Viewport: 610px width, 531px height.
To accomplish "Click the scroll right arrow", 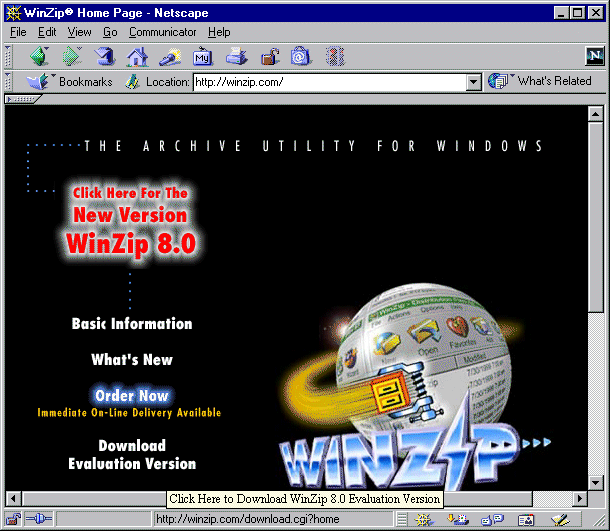I will [580, 498].
